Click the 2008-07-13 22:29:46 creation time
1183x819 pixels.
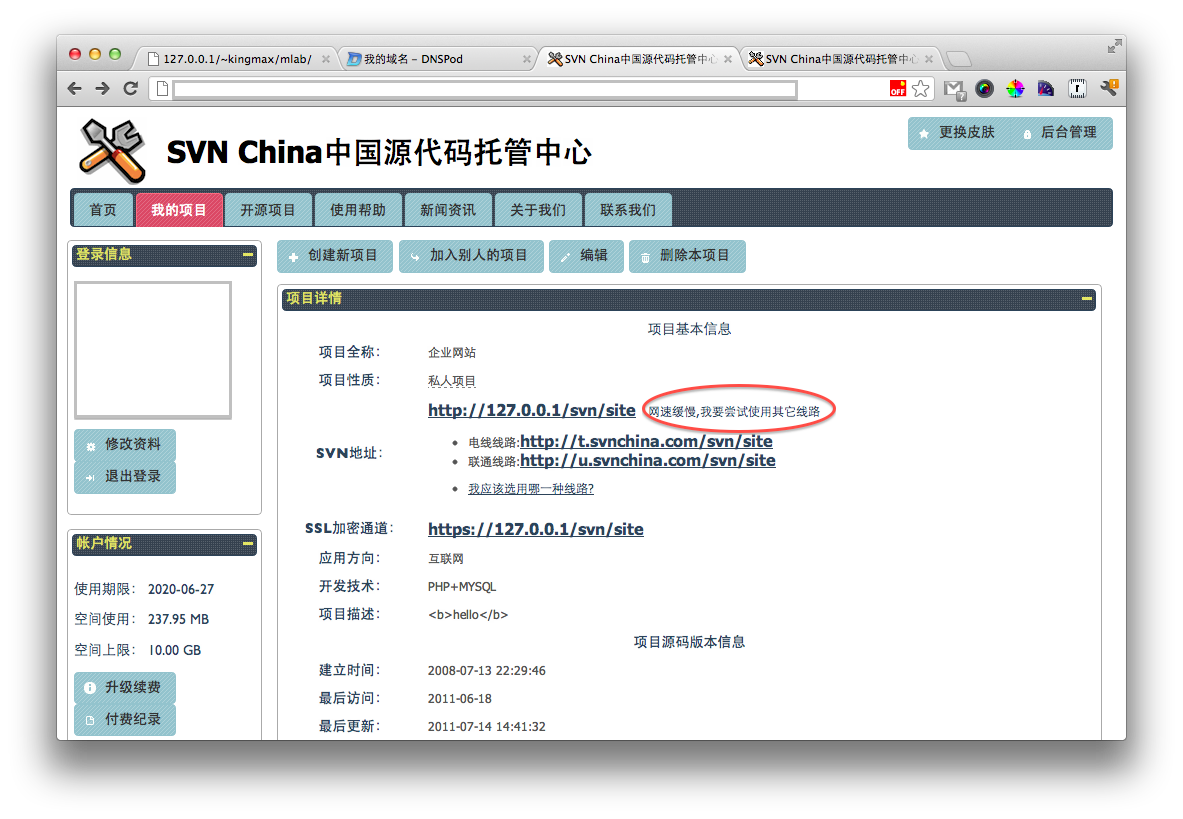coord(486,670)
